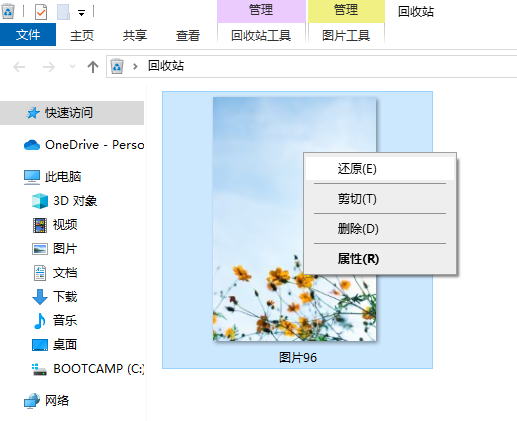
Task: Click the Recycle Bin icon in the address bar
Action: tap(117, 66)
